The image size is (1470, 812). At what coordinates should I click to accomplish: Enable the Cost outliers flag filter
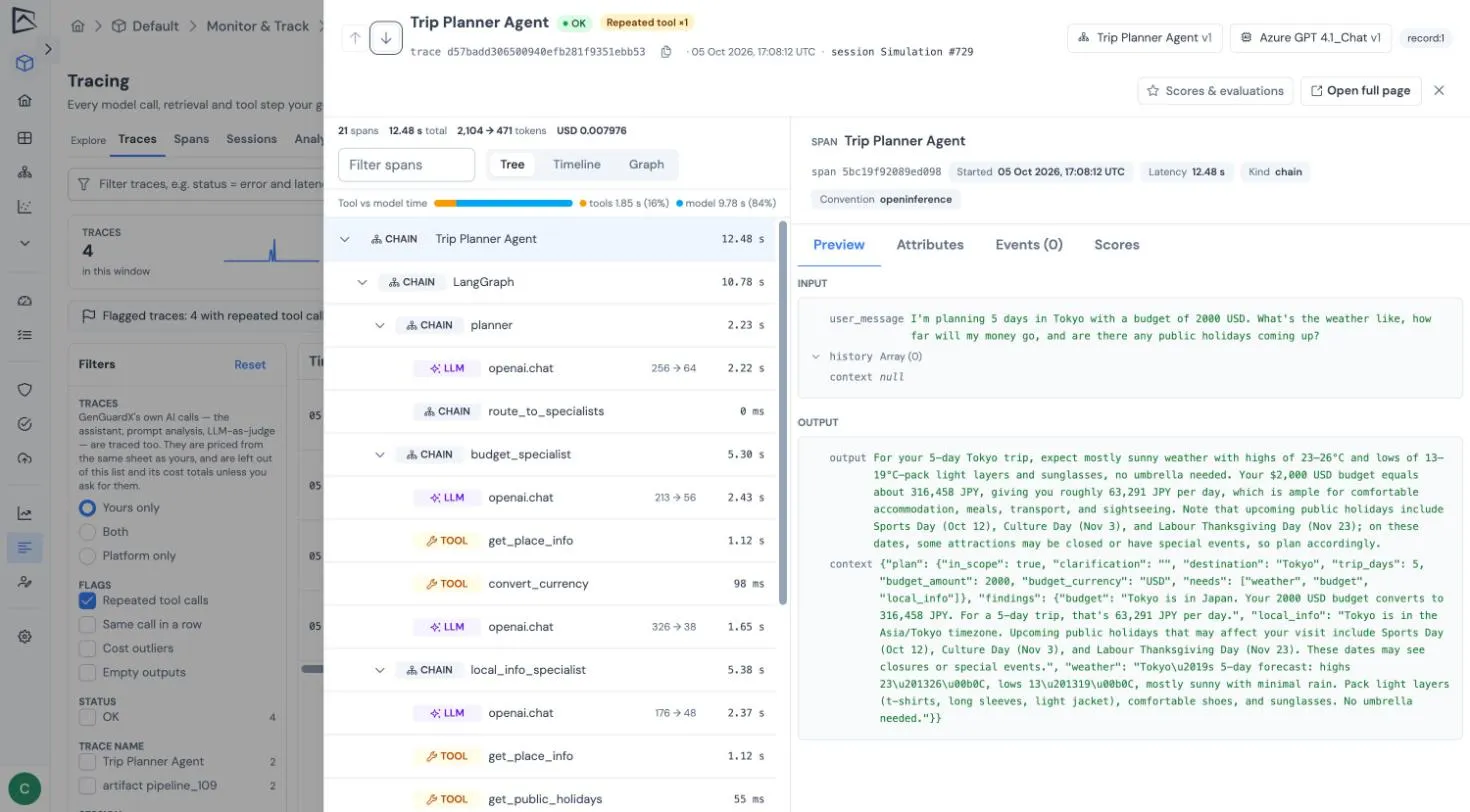(87, 649)
